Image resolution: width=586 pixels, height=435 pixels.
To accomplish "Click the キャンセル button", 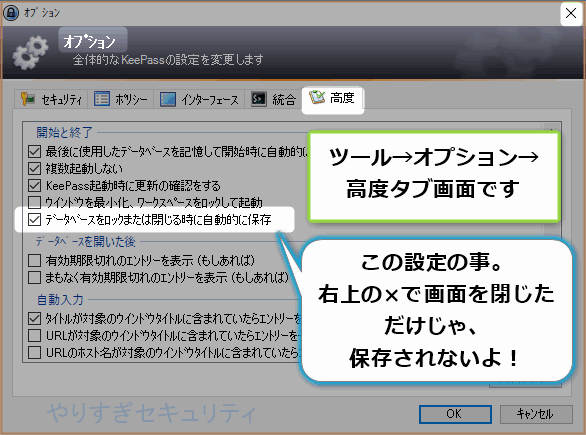I will pos(536,414).
